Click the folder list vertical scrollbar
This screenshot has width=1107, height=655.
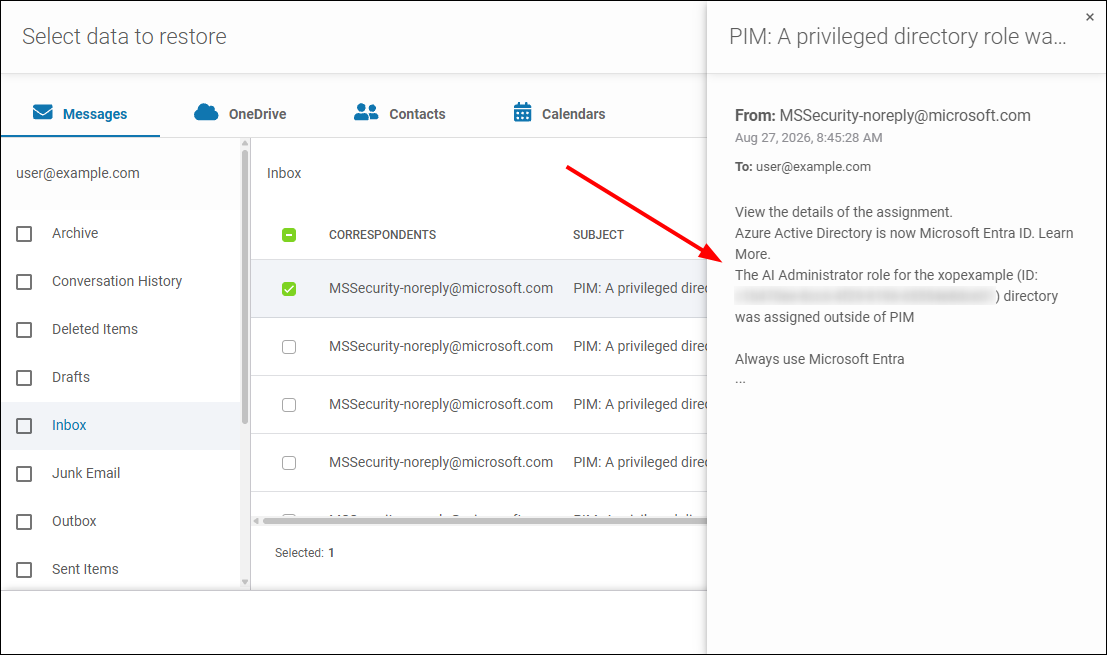click(245, 286)
